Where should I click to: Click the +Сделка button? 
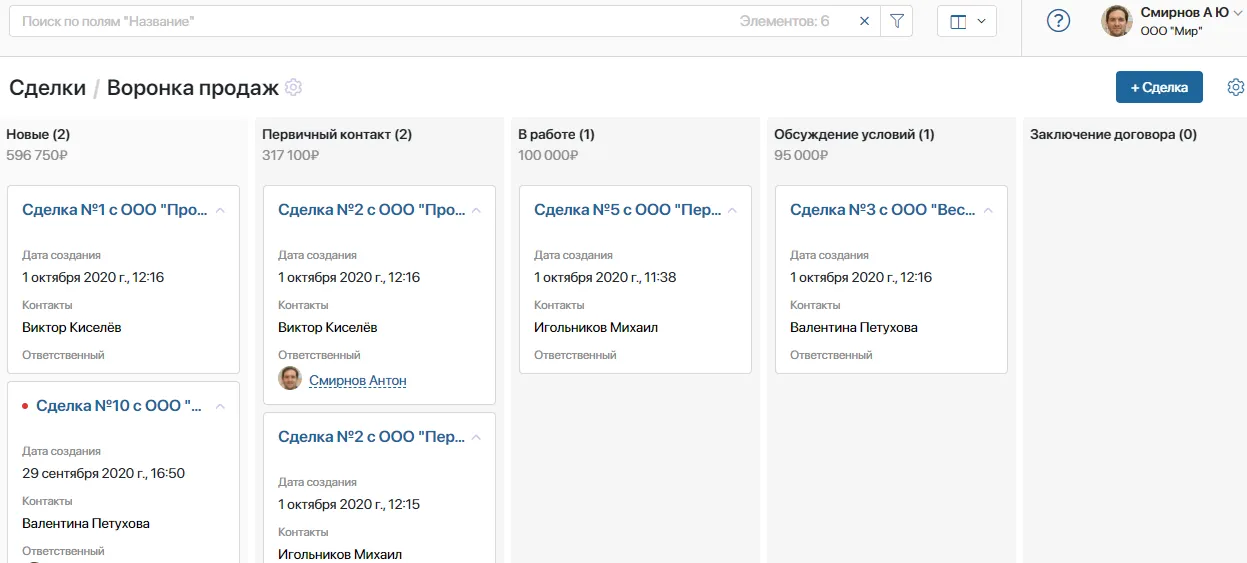point(1158,87)
